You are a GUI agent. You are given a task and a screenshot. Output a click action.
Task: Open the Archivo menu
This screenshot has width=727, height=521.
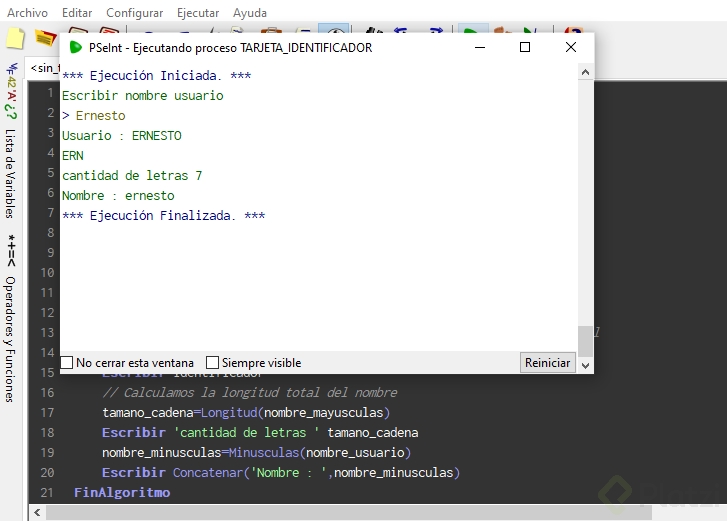point(27,13)
